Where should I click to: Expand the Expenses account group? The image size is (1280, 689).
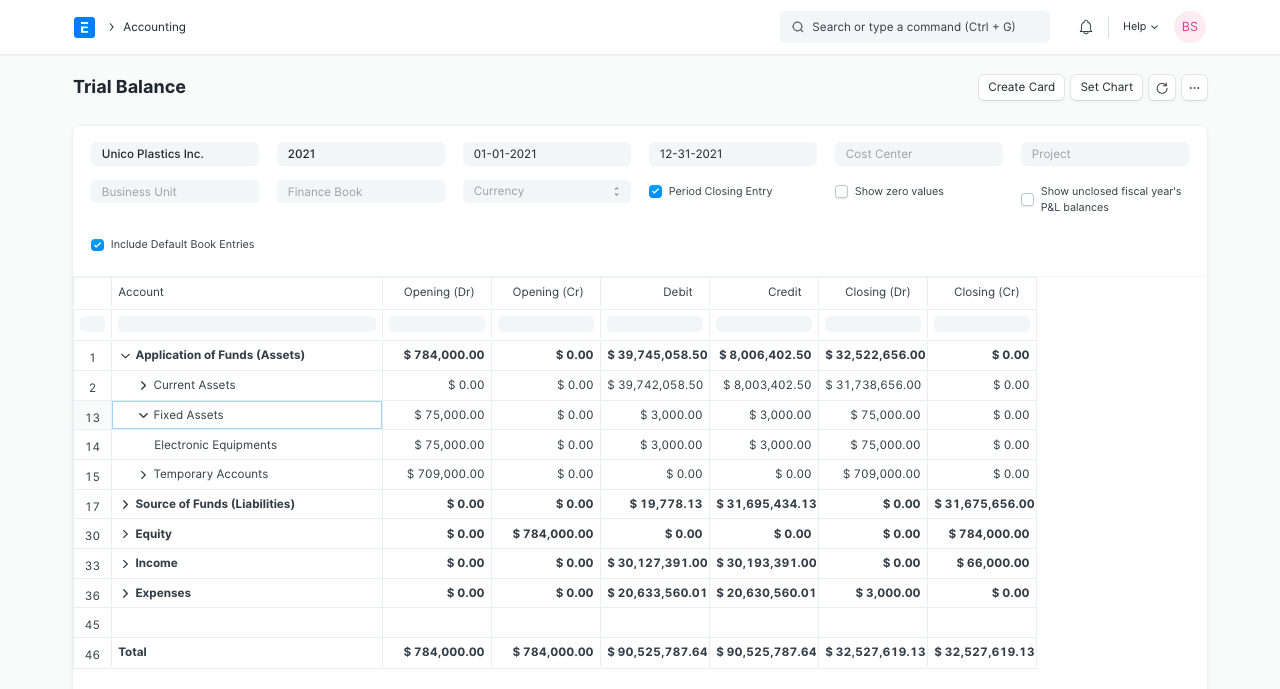[x=125, y=592]
